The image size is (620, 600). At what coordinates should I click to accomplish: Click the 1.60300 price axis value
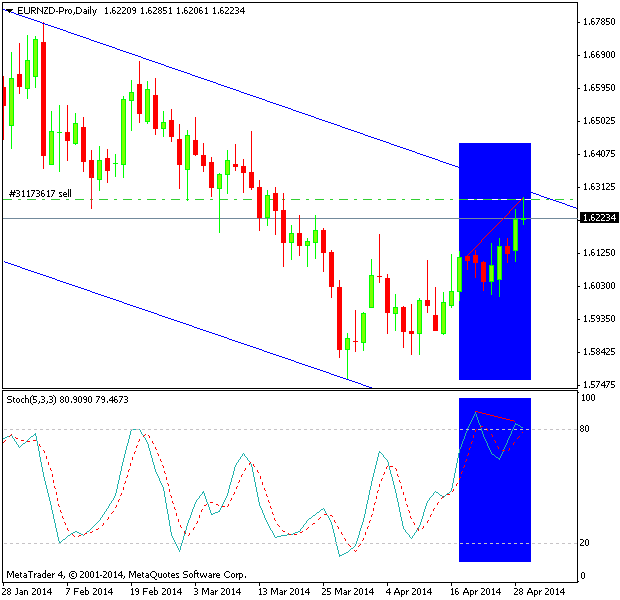pyautogui.click(x=599, y=286)
